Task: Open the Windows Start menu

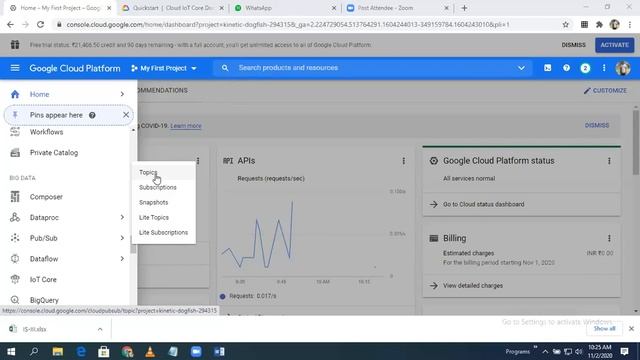Action: [x=11, y=351]
